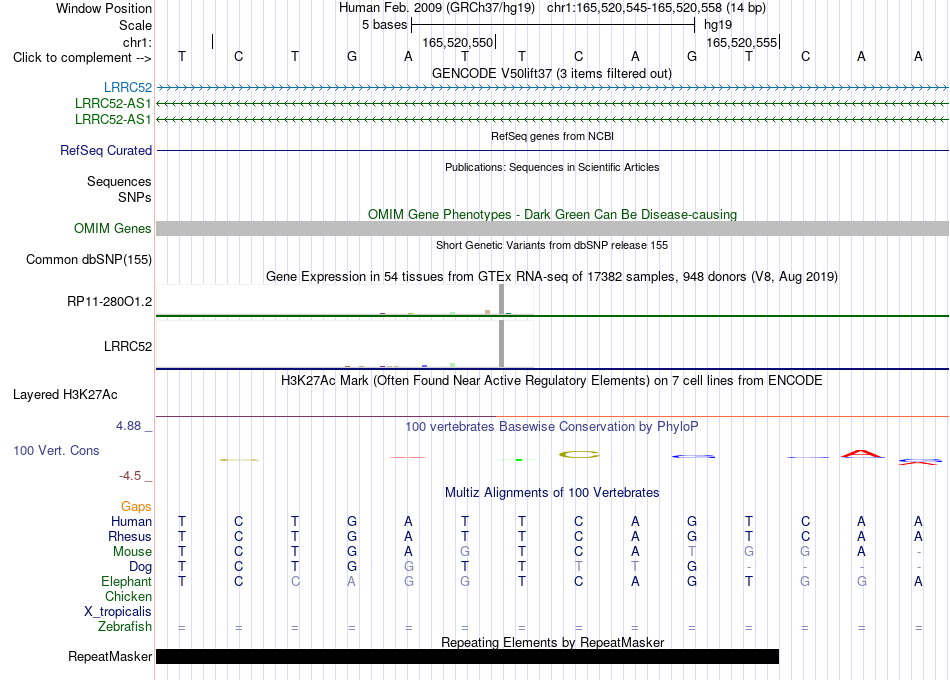Screen dimensions: 950x680
Task: Select the Layered H3K27Ac track label
Action: [x=65, y=395]
